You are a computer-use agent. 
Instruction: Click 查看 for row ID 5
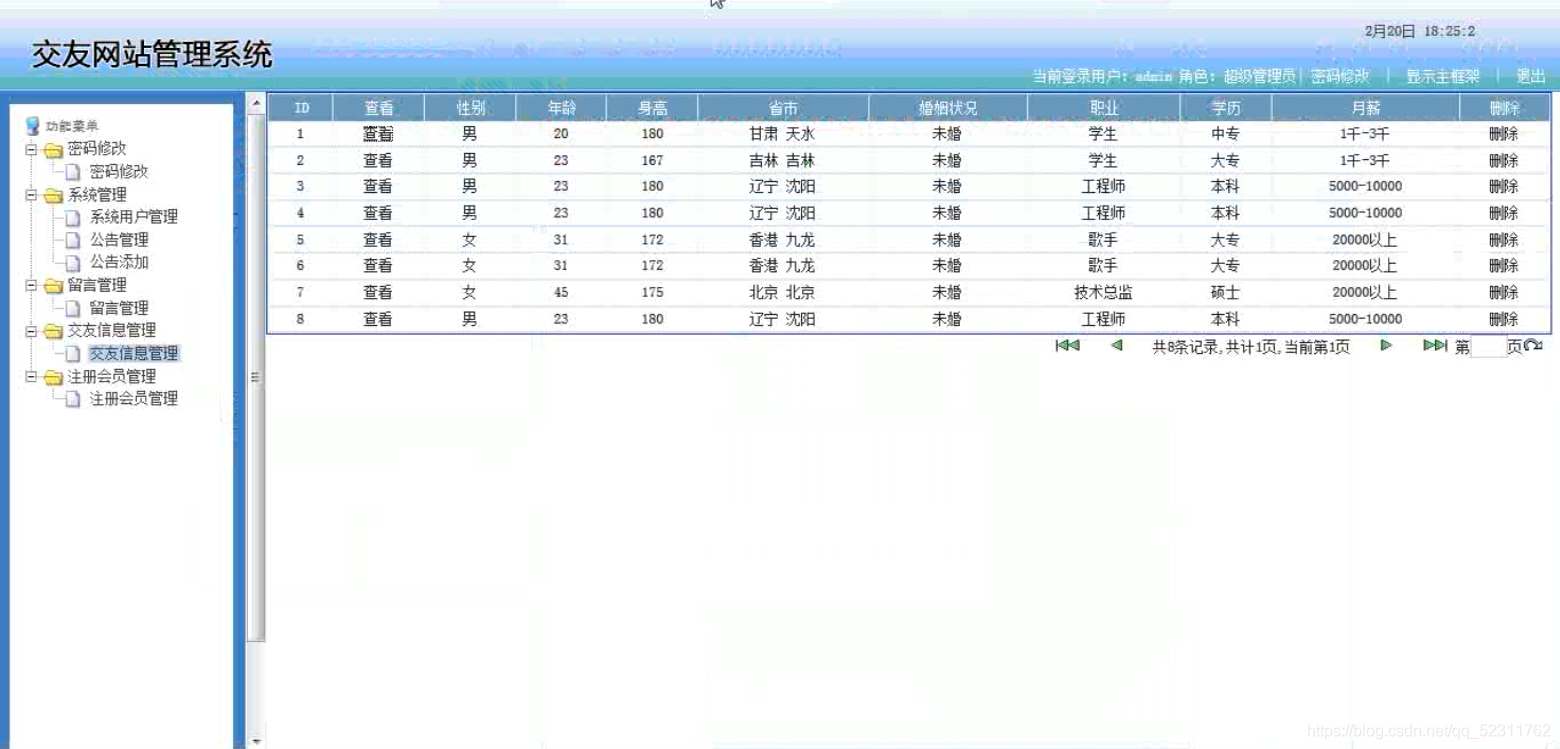click(x=378, y=240)
